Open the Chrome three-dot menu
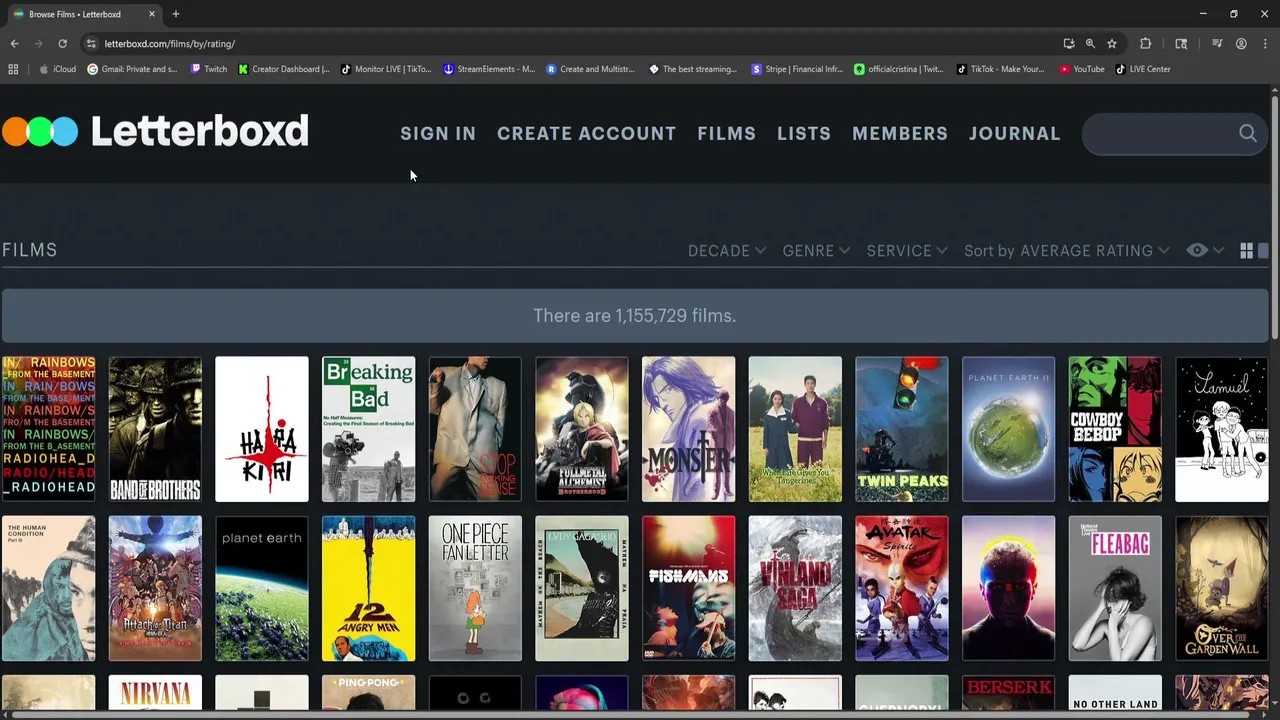The width and height of the screenshot is (1280, 720). pyautogui.click(x=1265, y=44)
